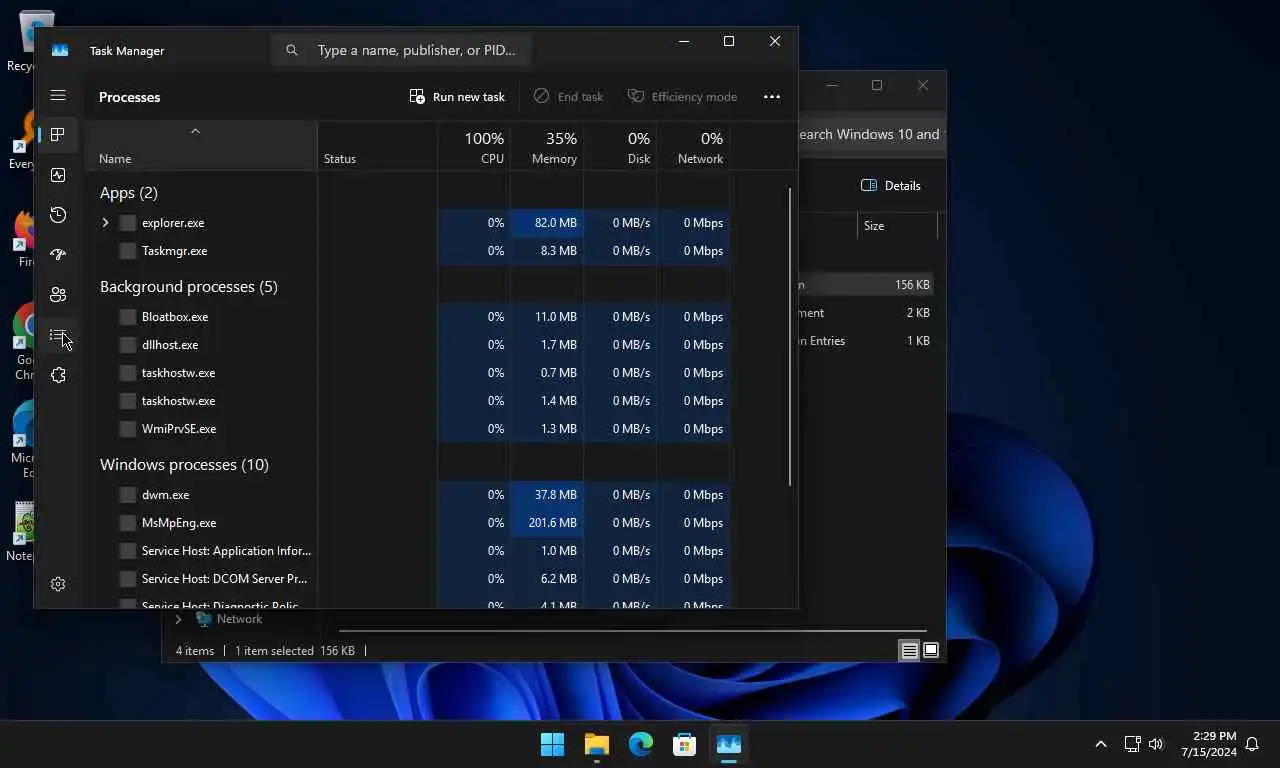The image size is (1280, 768).
Task: Click the Bloatbox.exe process icon
Action: pyautogui.click(x=127, y=317)
